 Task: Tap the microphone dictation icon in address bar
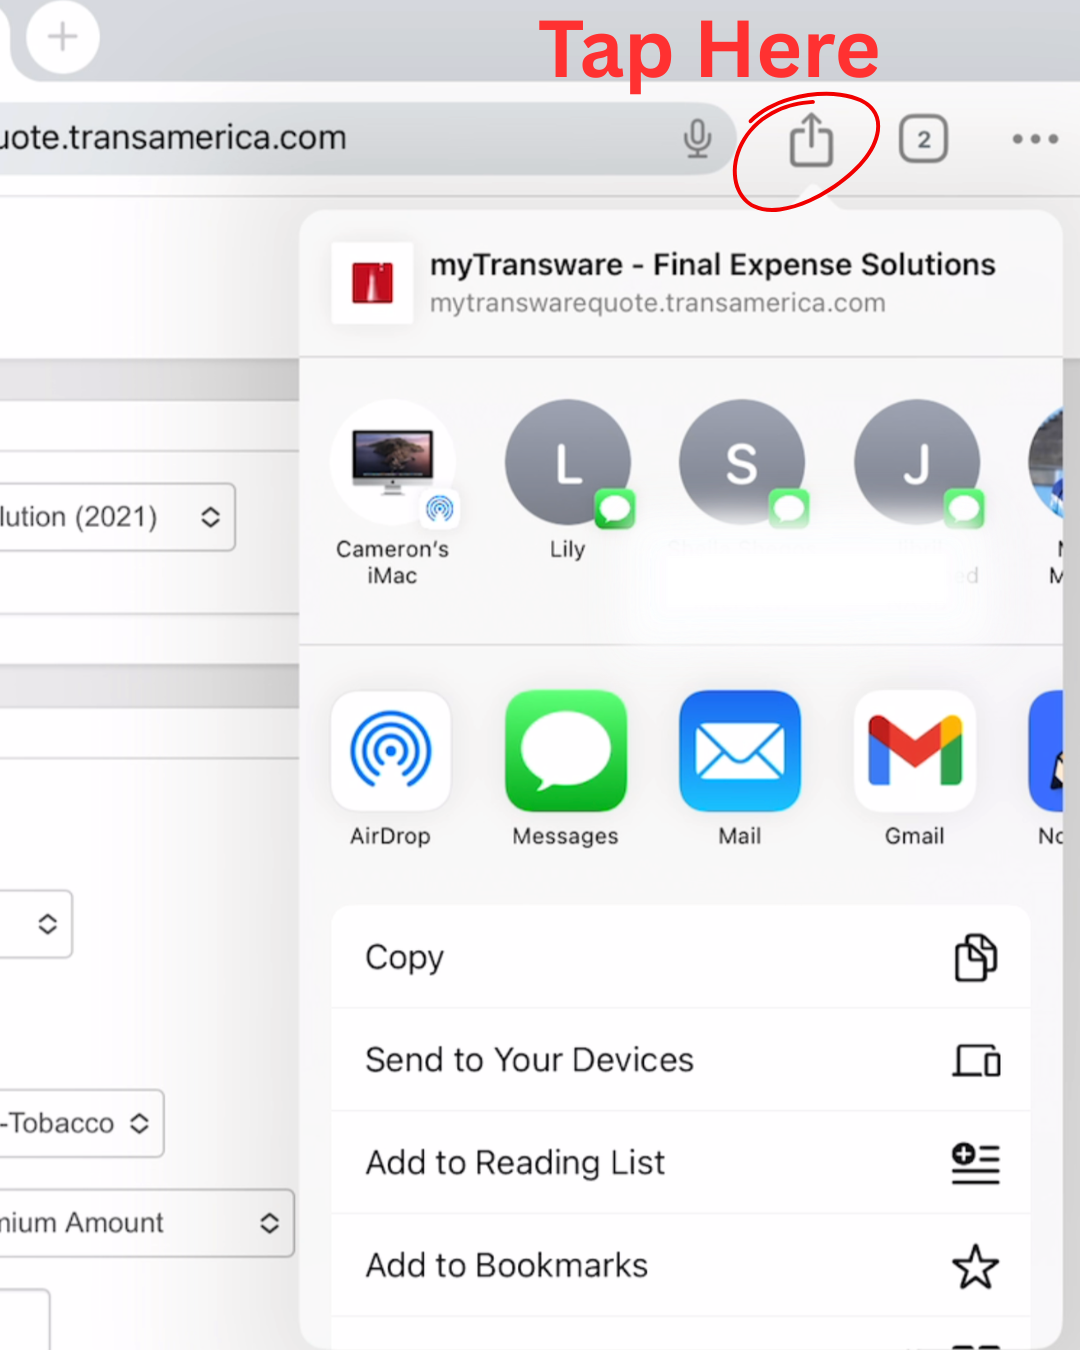(697, 139)
